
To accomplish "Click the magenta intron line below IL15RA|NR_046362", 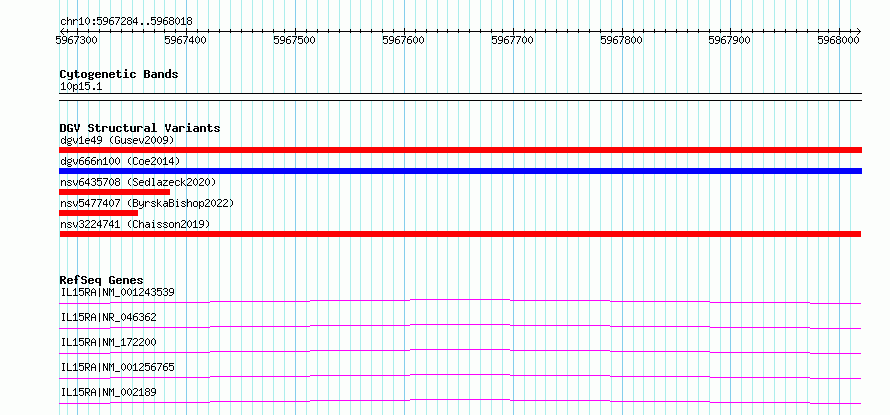I will [460, 326].
